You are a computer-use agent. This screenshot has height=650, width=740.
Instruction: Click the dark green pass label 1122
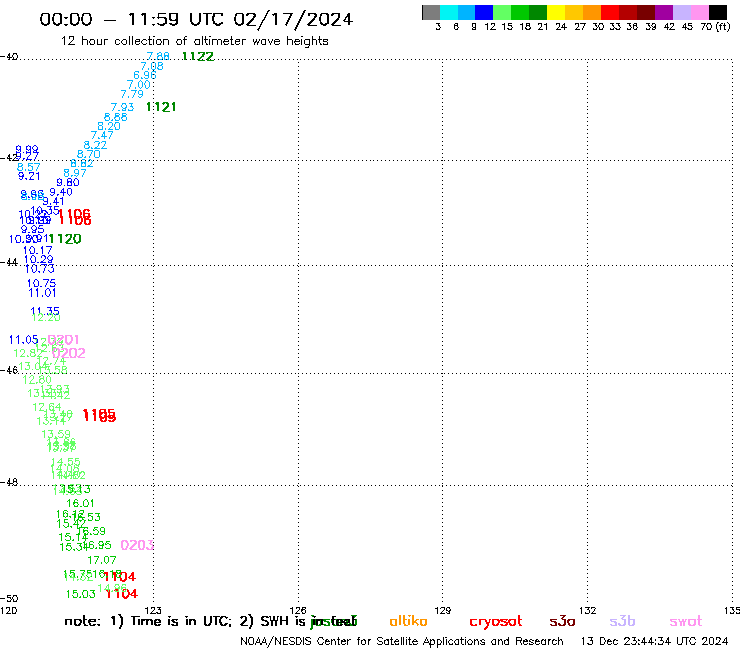(198, 56)
